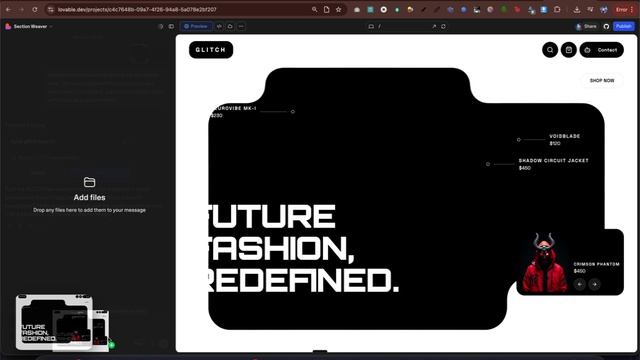Open the search icon in site header
This screenshot has height=360, width=640.
click(x=550, y=50)
